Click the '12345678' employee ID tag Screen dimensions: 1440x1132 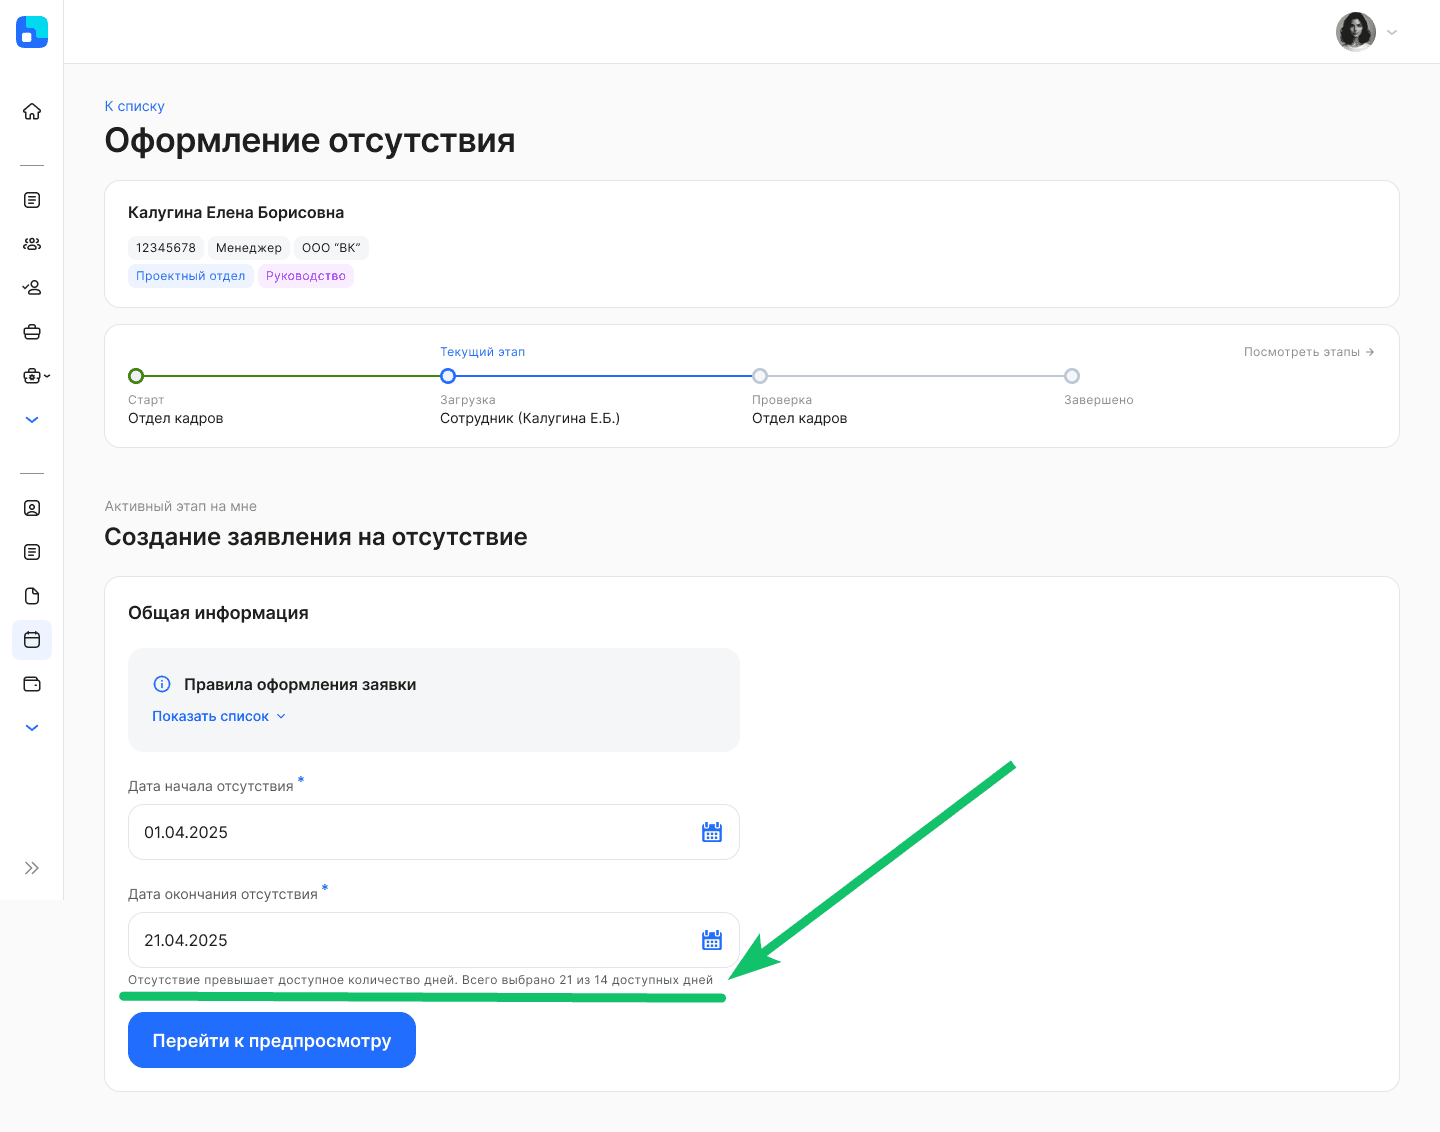coord(166,248)
